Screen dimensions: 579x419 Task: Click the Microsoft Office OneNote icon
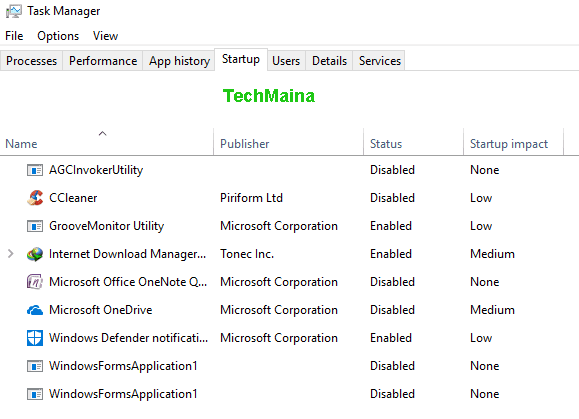coord(35,282)
